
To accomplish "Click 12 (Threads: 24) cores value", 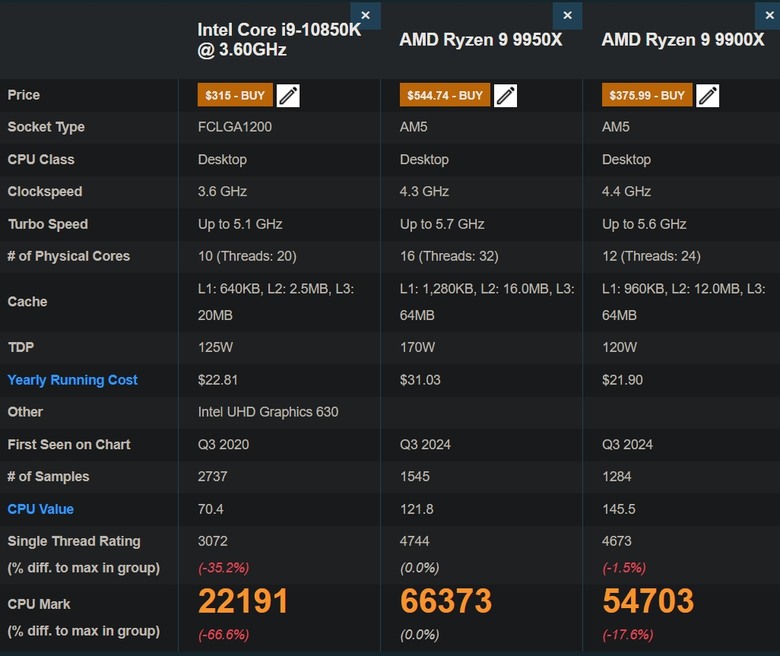I will (651, 256).
